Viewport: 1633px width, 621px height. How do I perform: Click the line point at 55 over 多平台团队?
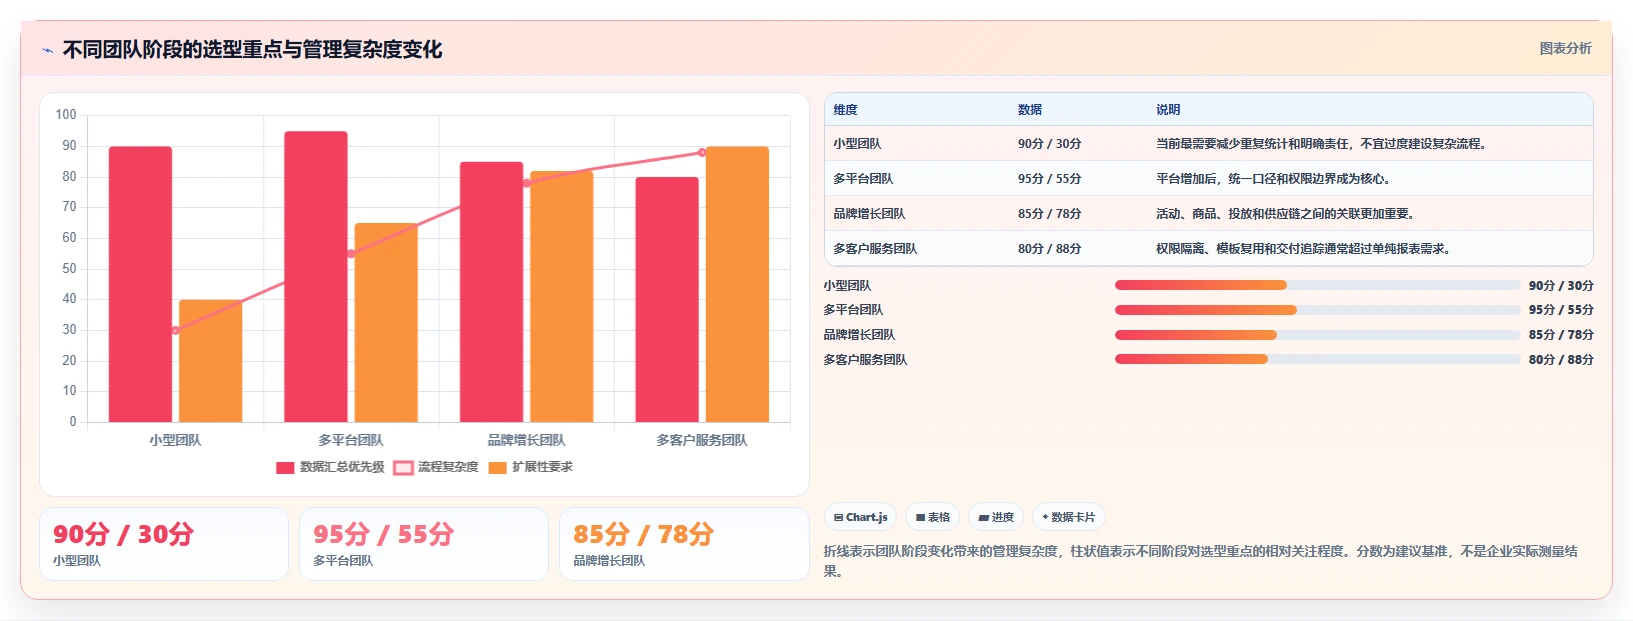351,254
